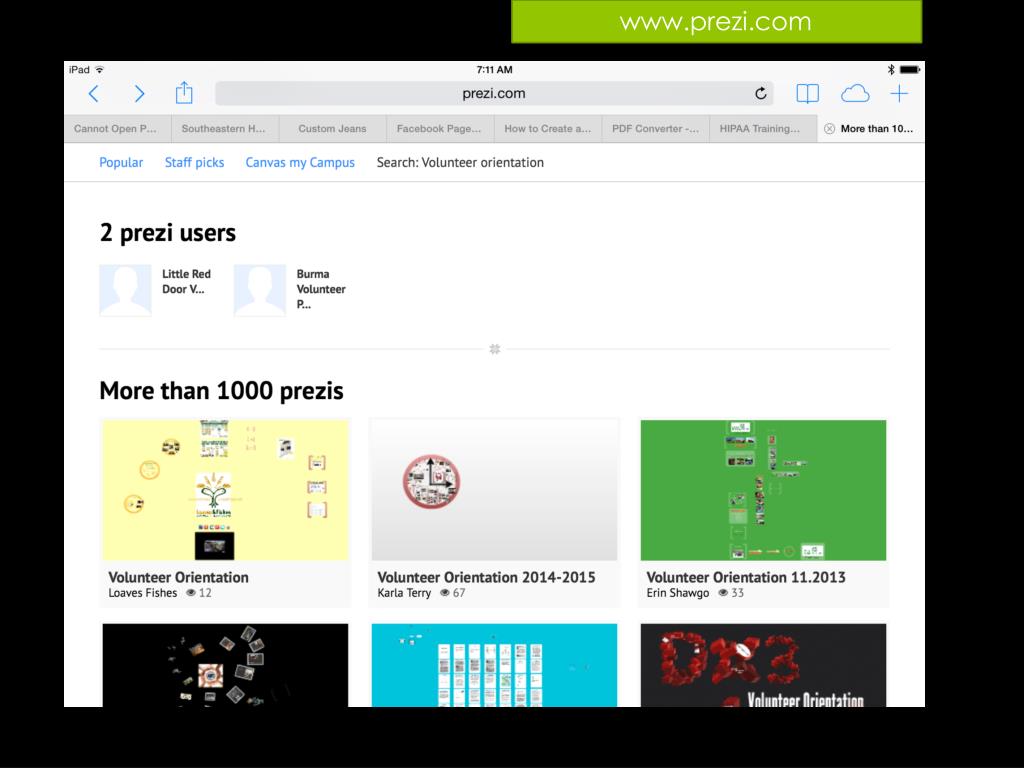Tap view count icon showing 33
This screenshot has height=768, width=1024.
[x=723, y=593]
